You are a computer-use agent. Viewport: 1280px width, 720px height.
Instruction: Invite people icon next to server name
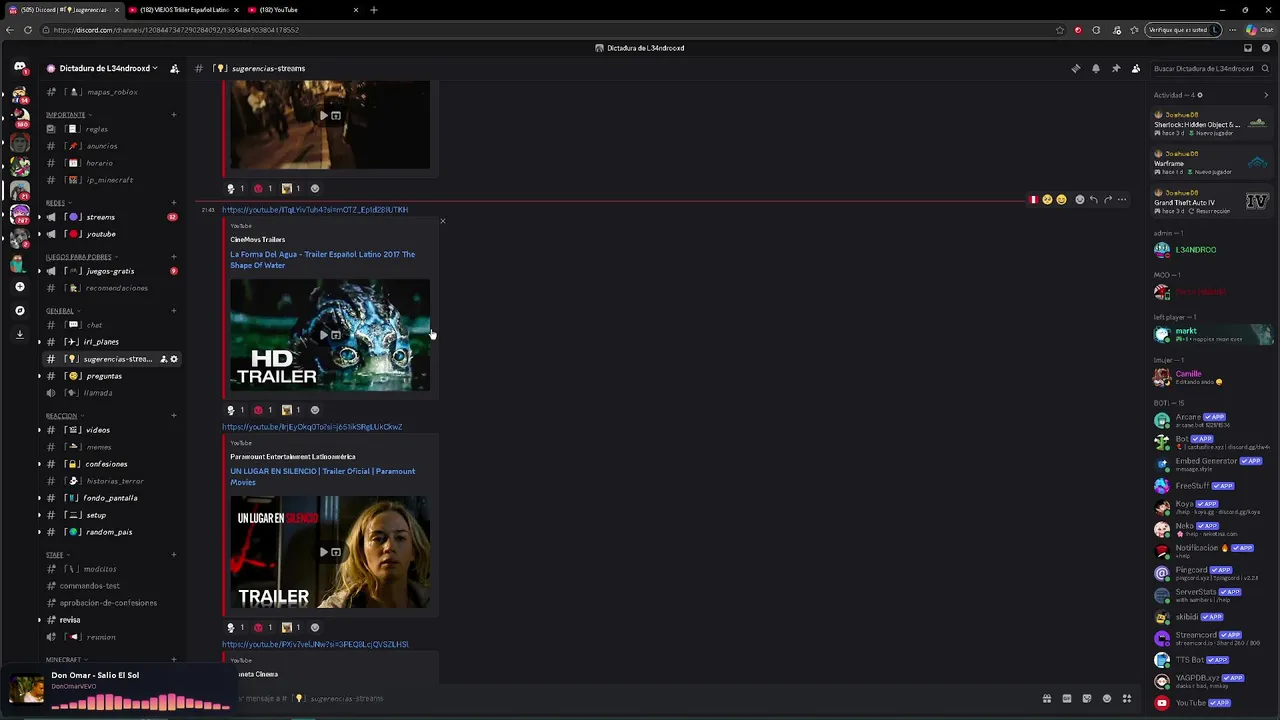point(174,69)
